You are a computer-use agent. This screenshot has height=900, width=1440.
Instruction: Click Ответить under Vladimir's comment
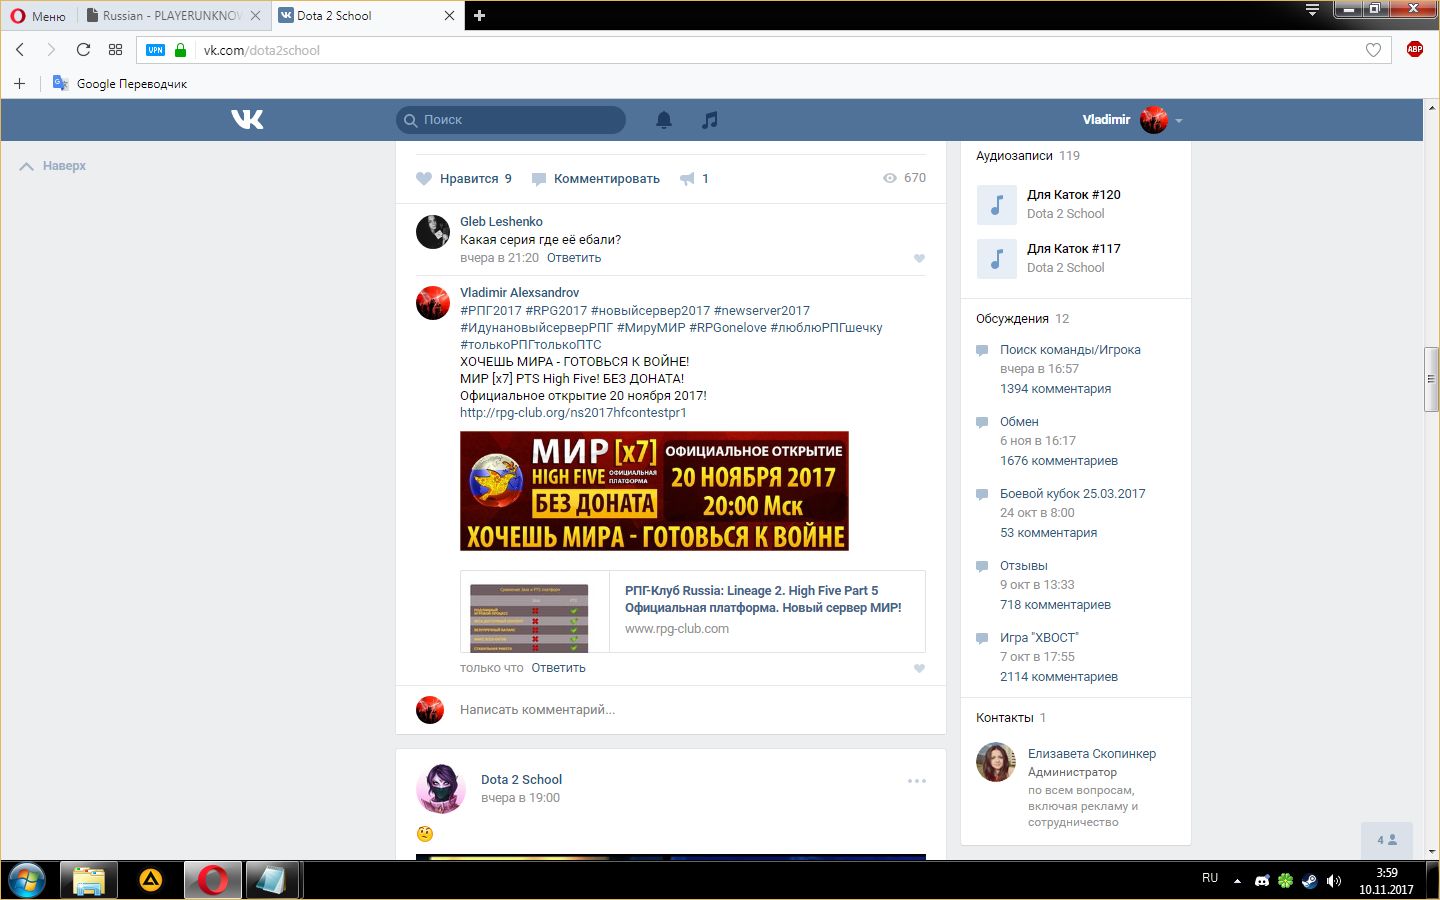[x=558, y=668]
